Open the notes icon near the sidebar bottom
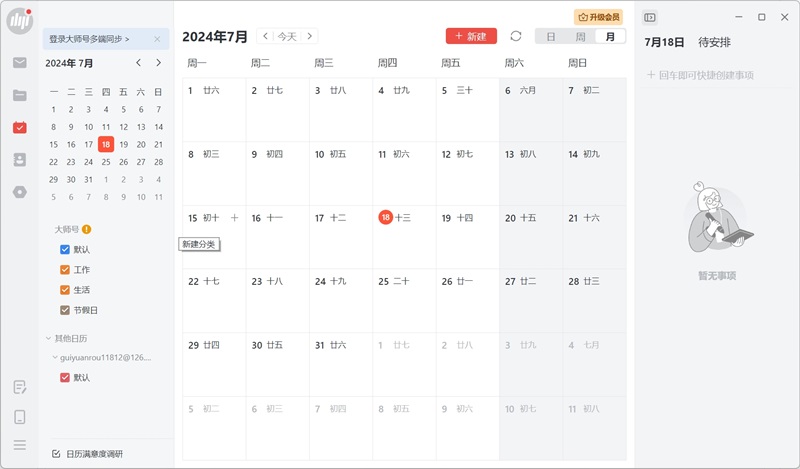 (x=20, y=387)
